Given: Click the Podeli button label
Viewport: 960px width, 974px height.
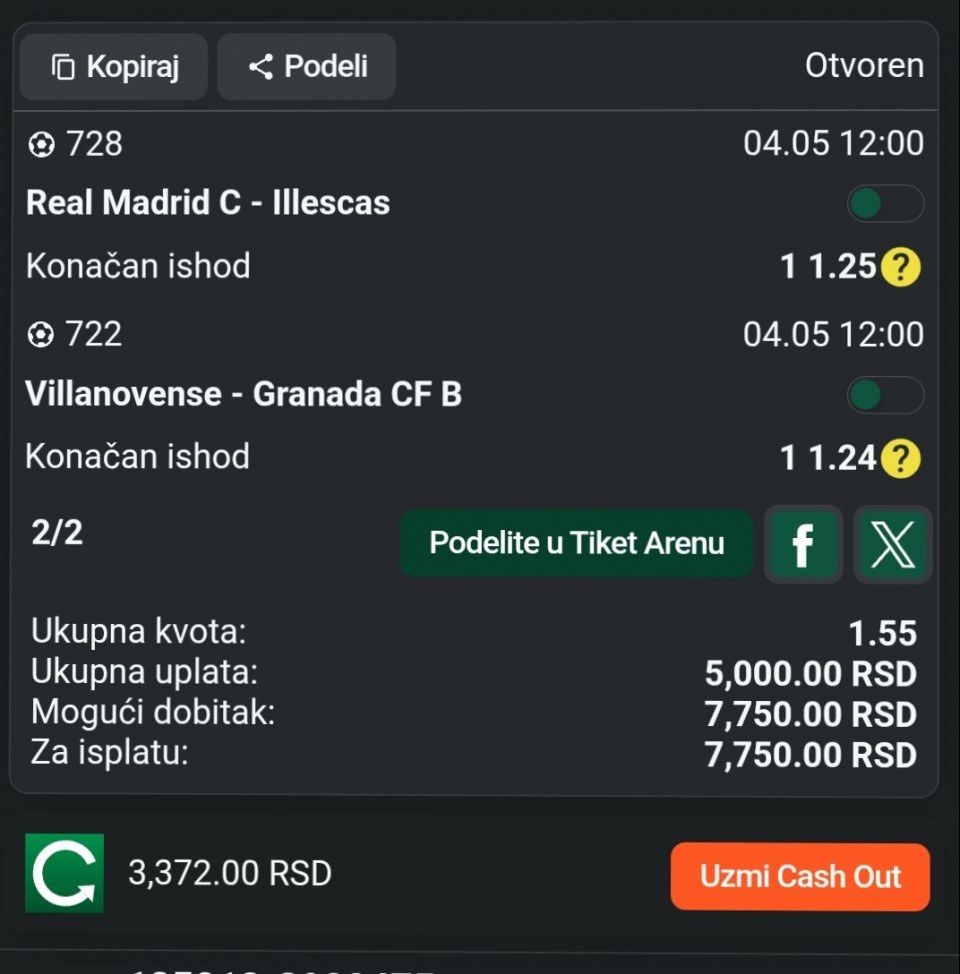Looking at the screenshot, I should point(326,66).
